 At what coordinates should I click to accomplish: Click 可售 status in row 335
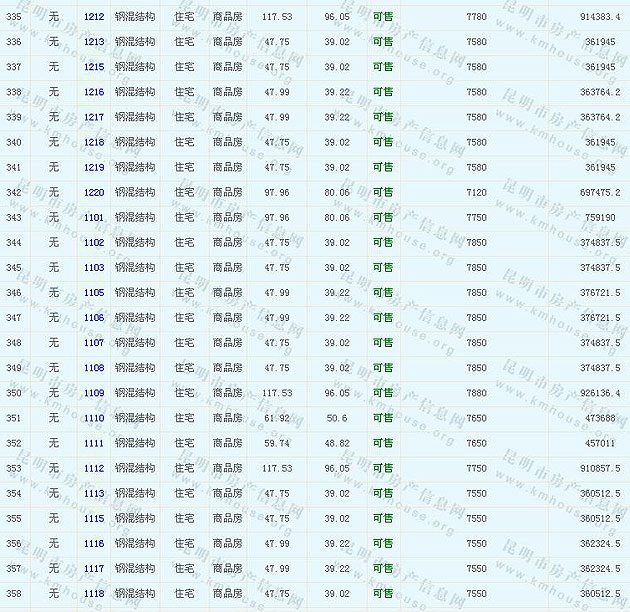383,17
